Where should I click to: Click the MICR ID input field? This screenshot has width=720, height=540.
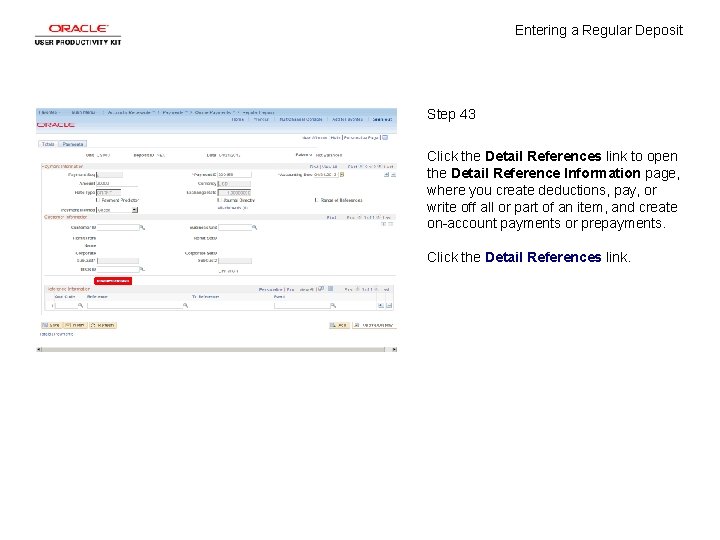tap(118, 269)
